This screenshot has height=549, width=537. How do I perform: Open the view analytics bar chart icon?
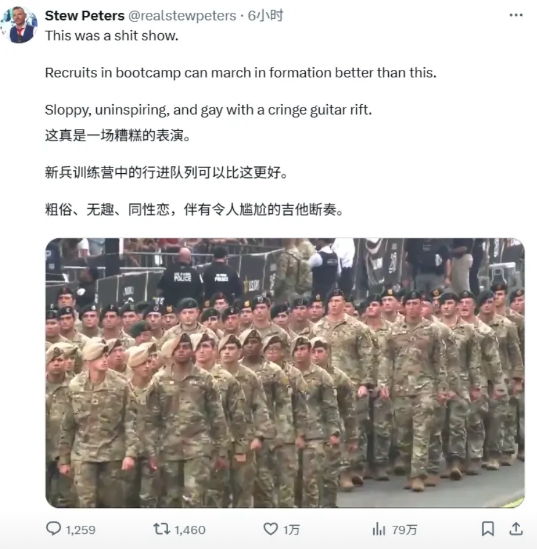379,529
